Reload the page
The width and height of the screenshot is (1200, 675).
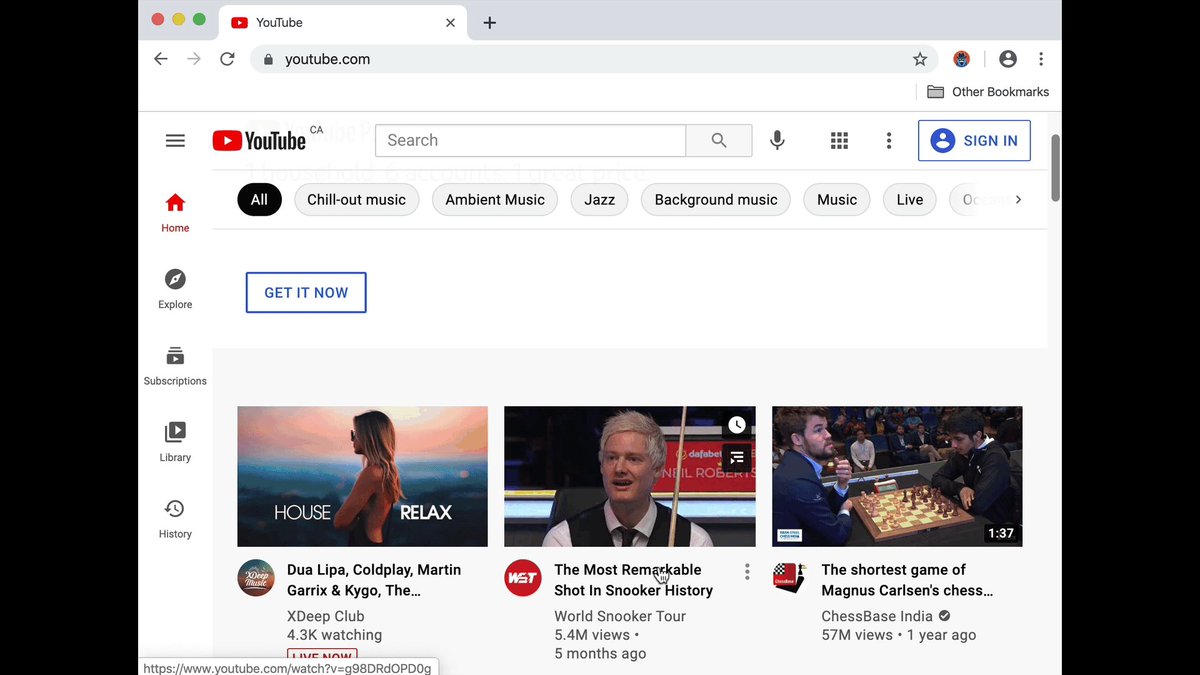pos(227,59)
